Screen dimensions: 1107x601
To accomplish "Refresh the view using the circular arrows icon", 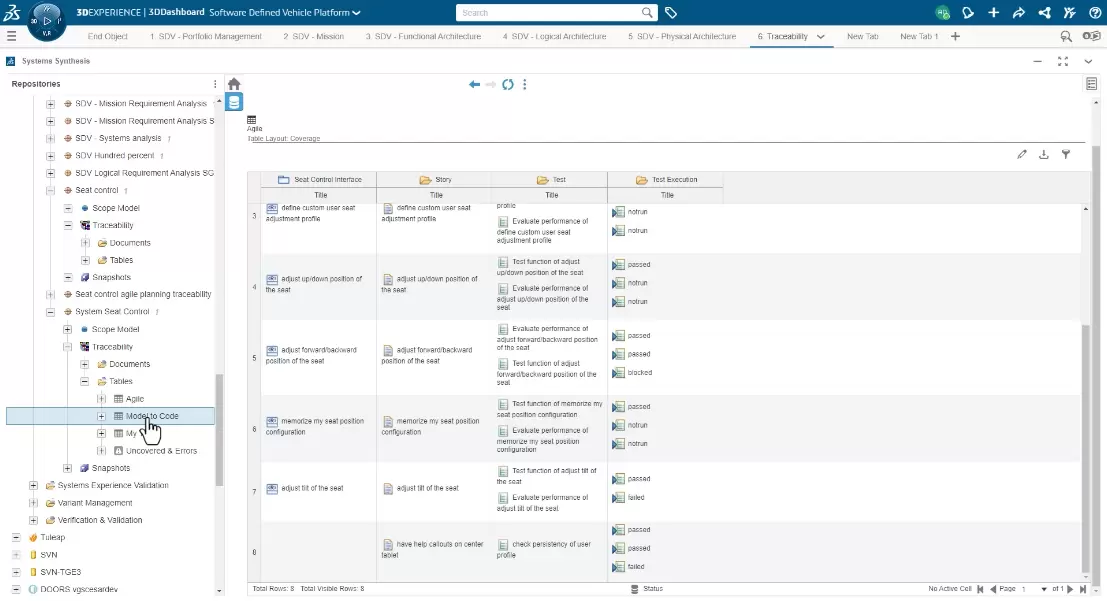I will (508, 84).
